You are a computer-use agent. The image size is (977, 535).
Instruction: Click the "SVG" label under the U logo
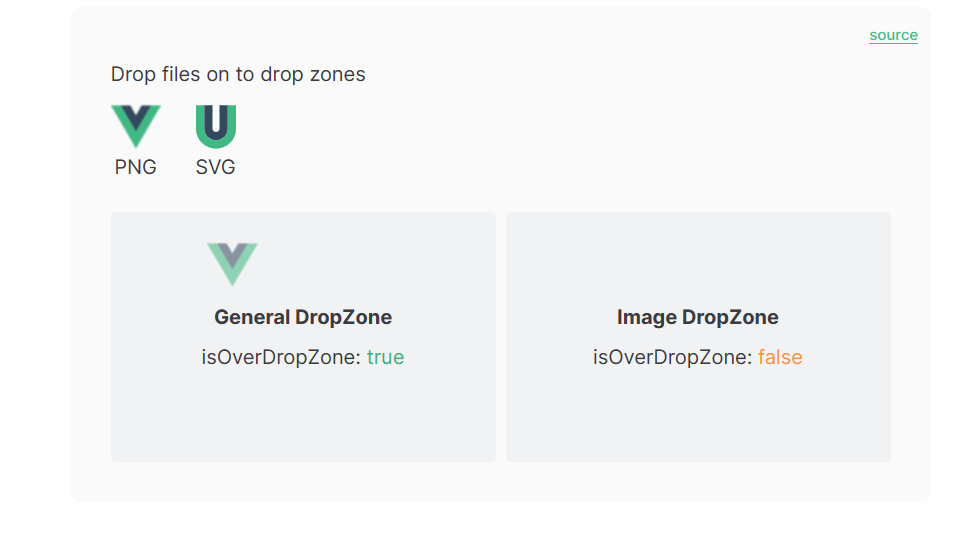[x=216, y=167]
